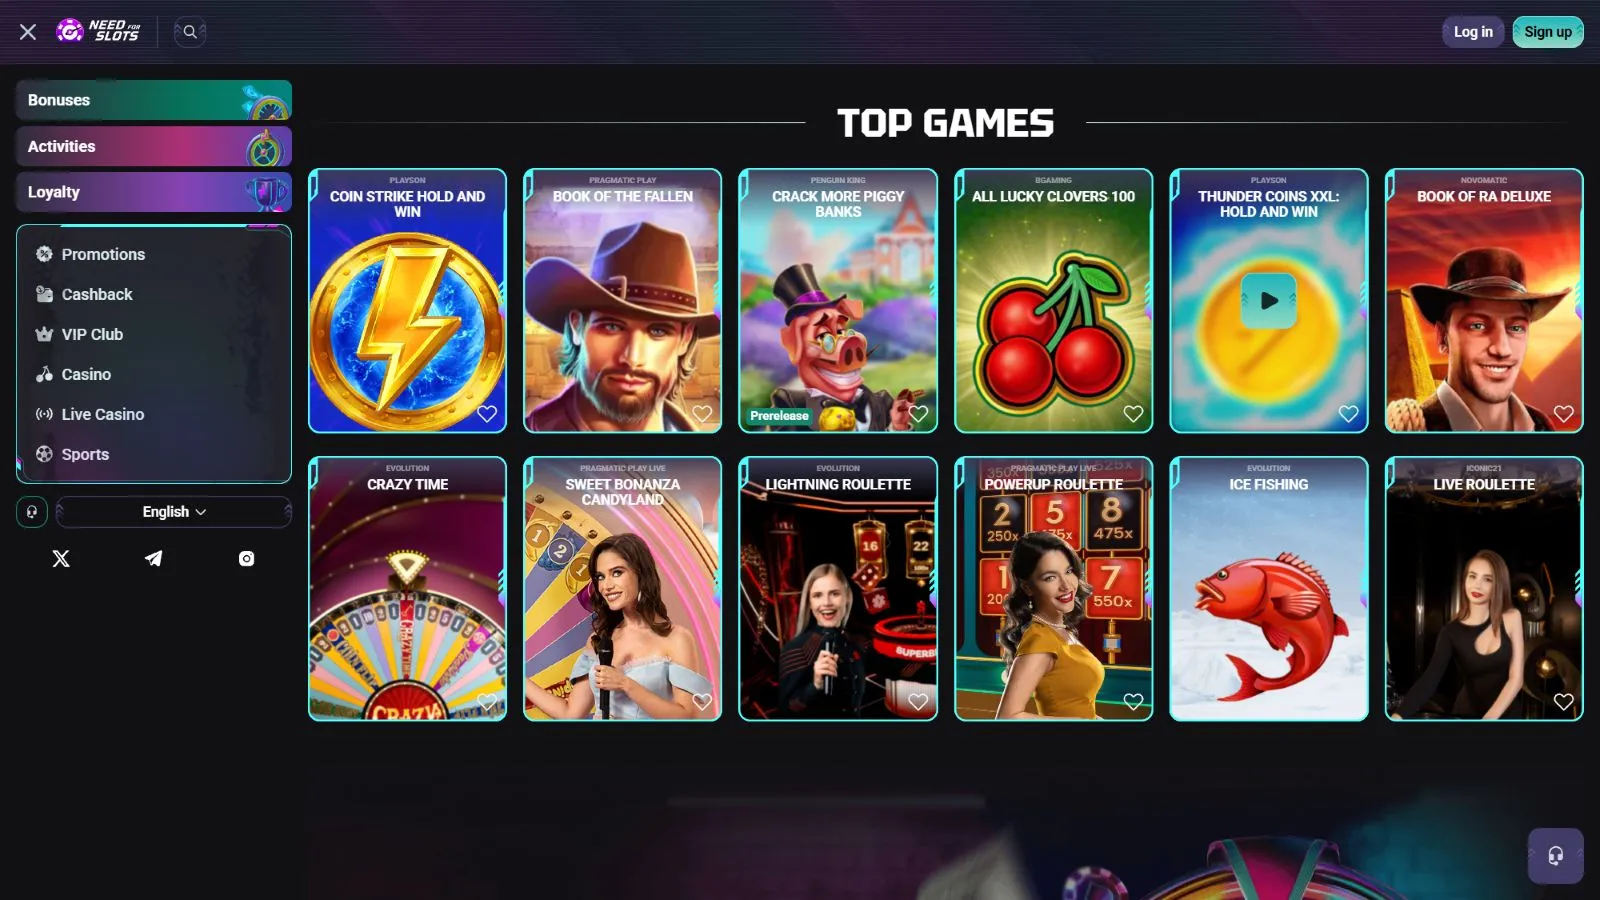Click the Sign up button
The width and height of the screenshot is (1600, 900).
pos(1548,32)
